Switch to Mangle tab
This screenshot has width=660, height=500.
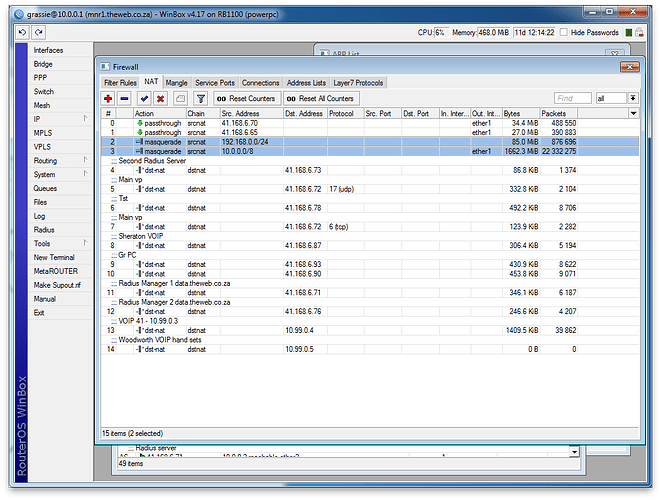(x=176, y=83)
